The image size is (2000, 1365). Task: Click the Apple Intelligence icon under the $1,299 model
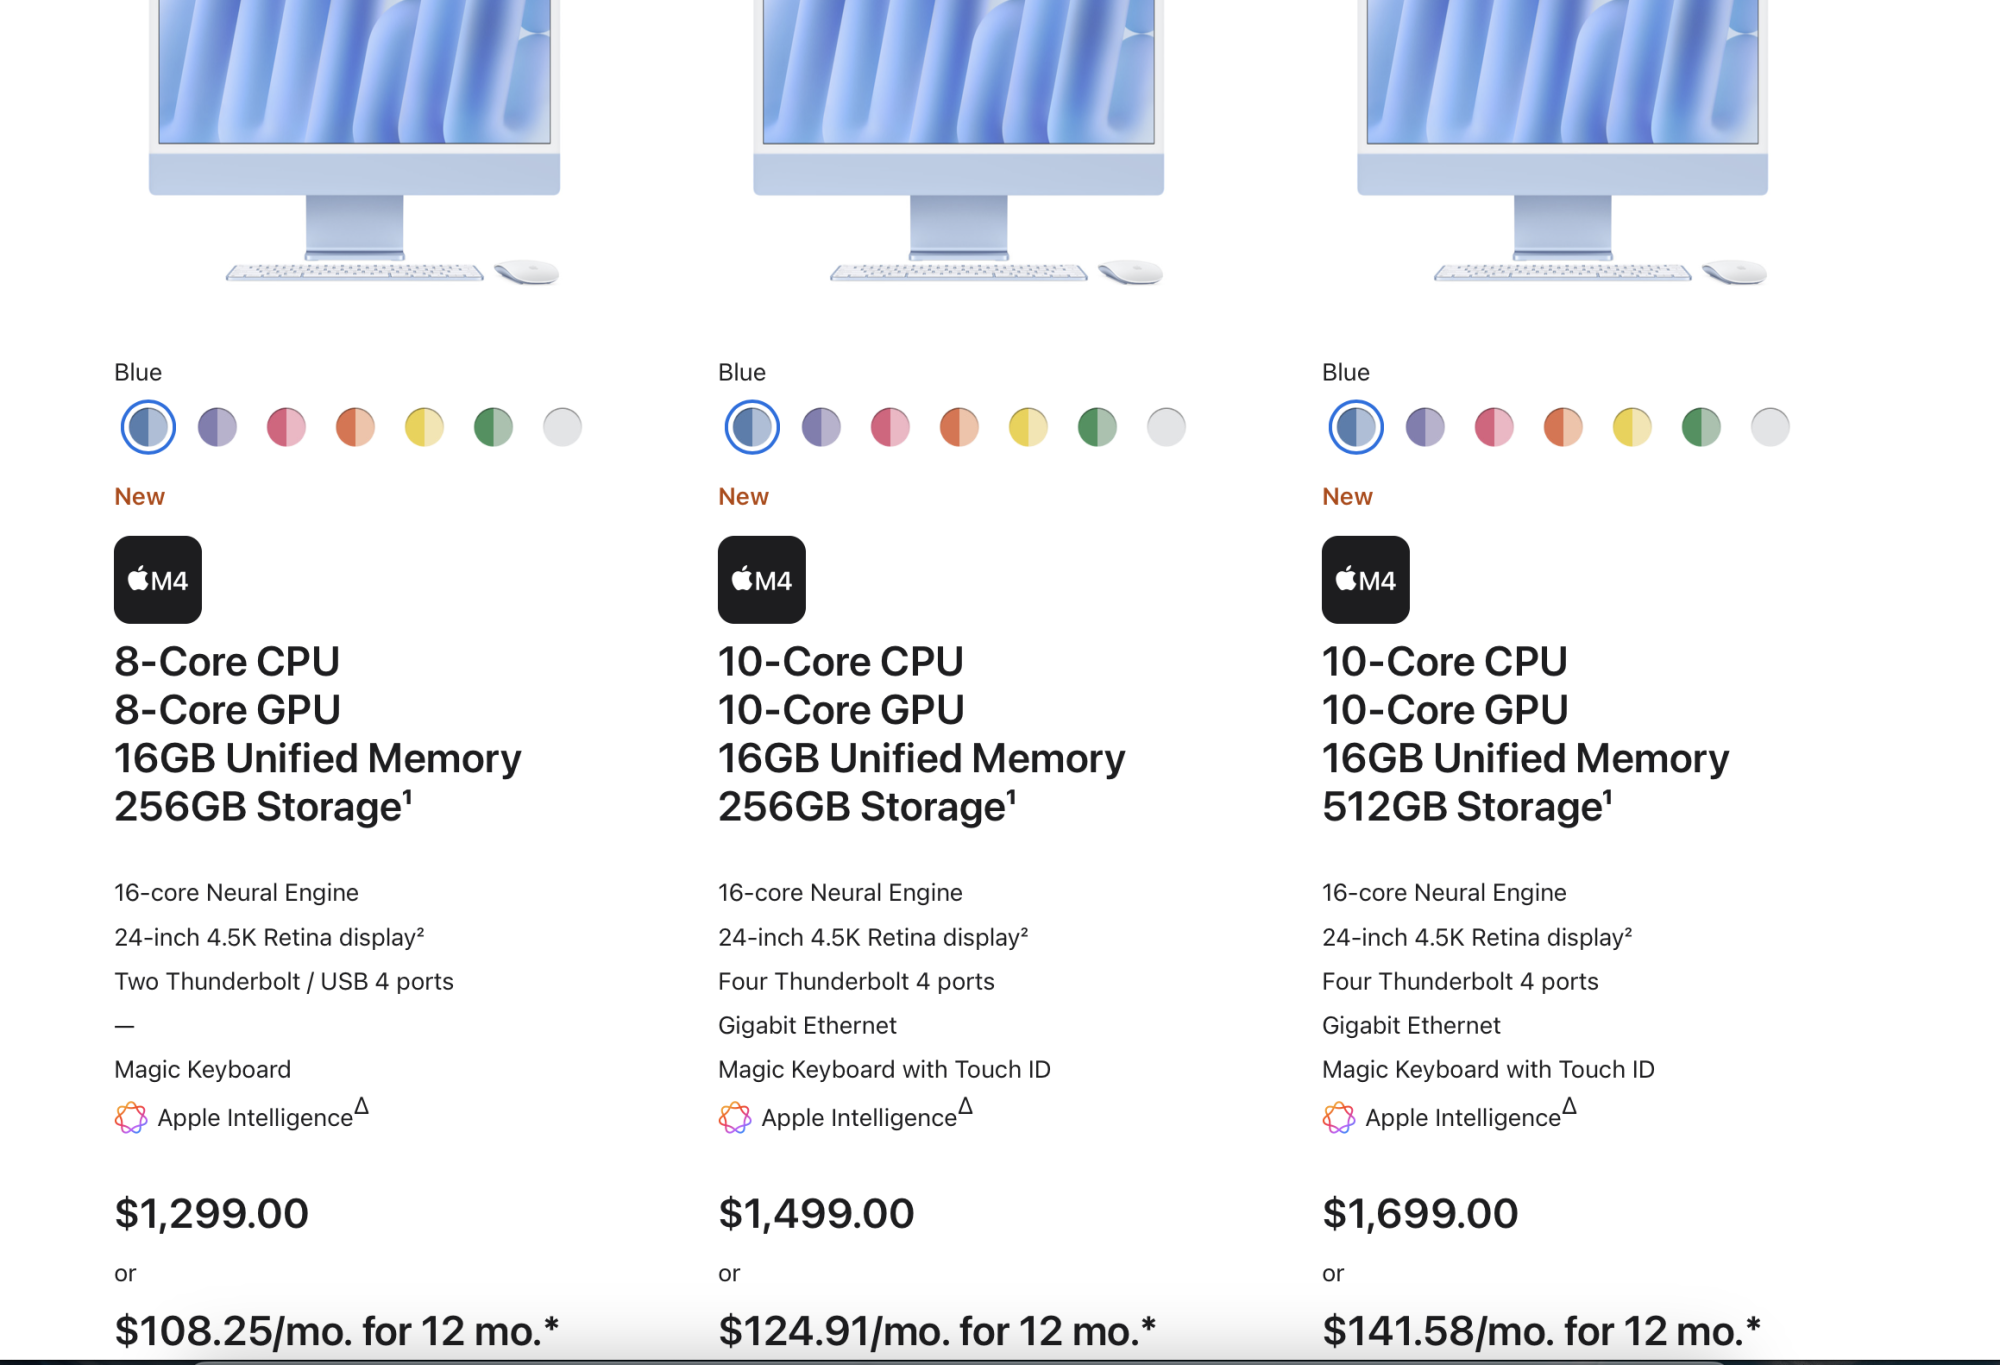click(131, 1117)
